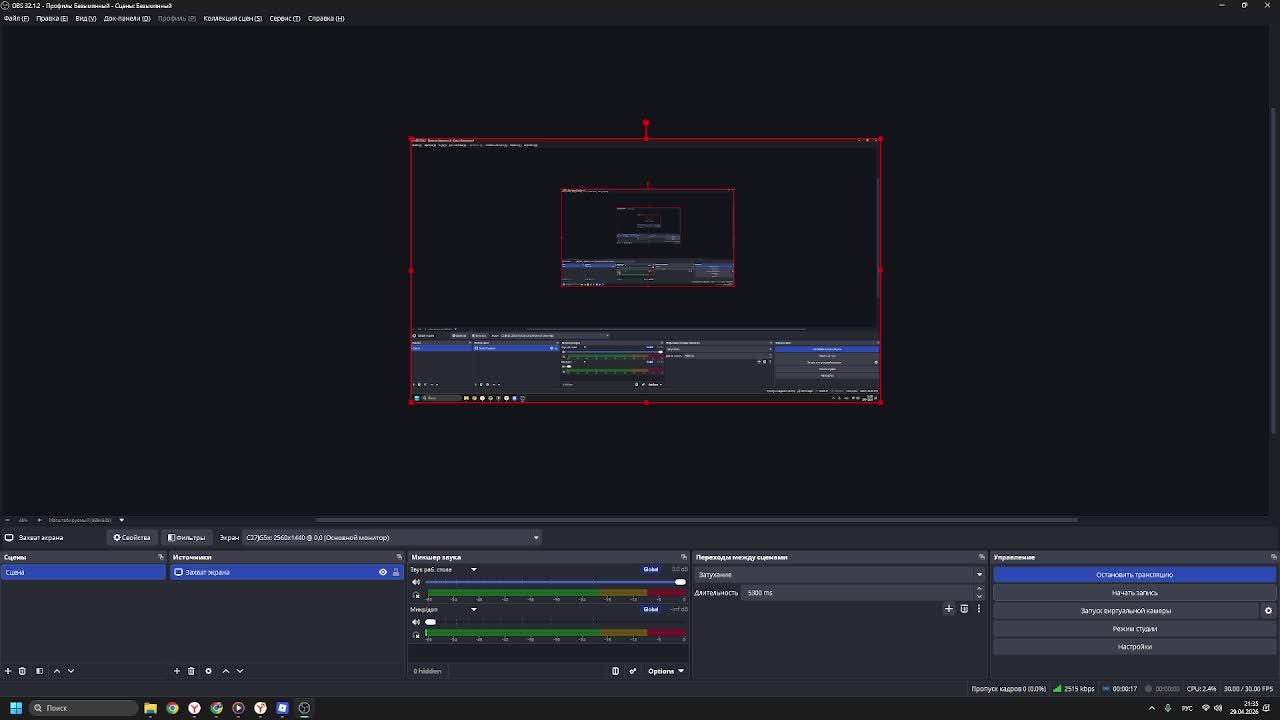Open the OBS Studio icon in the taskbar
Screen dimensions: 1280x720
(x=304, y=708)
